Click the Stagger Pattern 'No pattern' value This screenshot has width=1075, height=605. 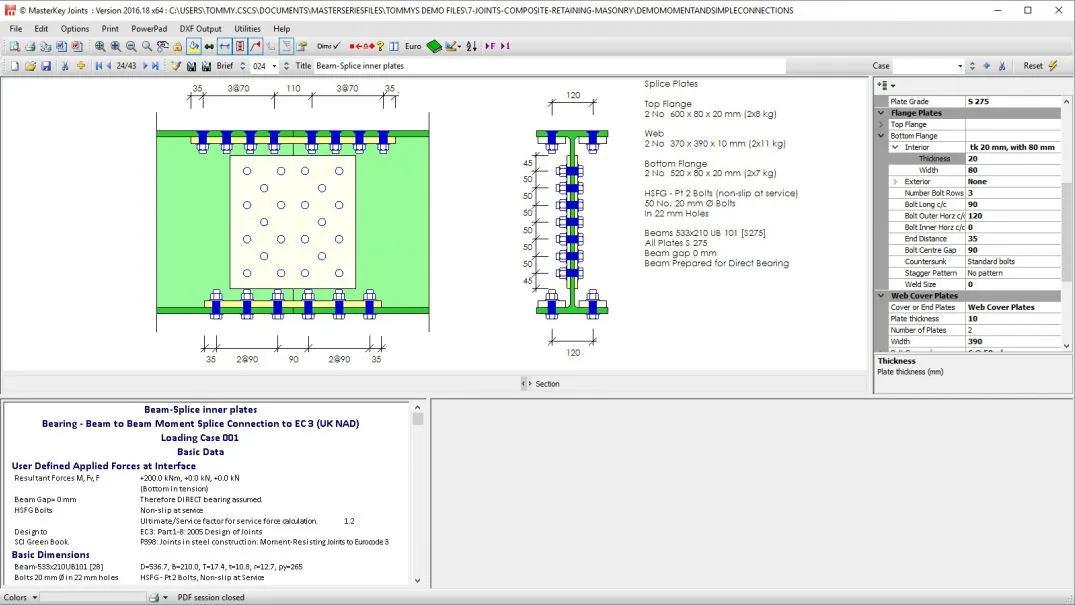(1013, 273)
